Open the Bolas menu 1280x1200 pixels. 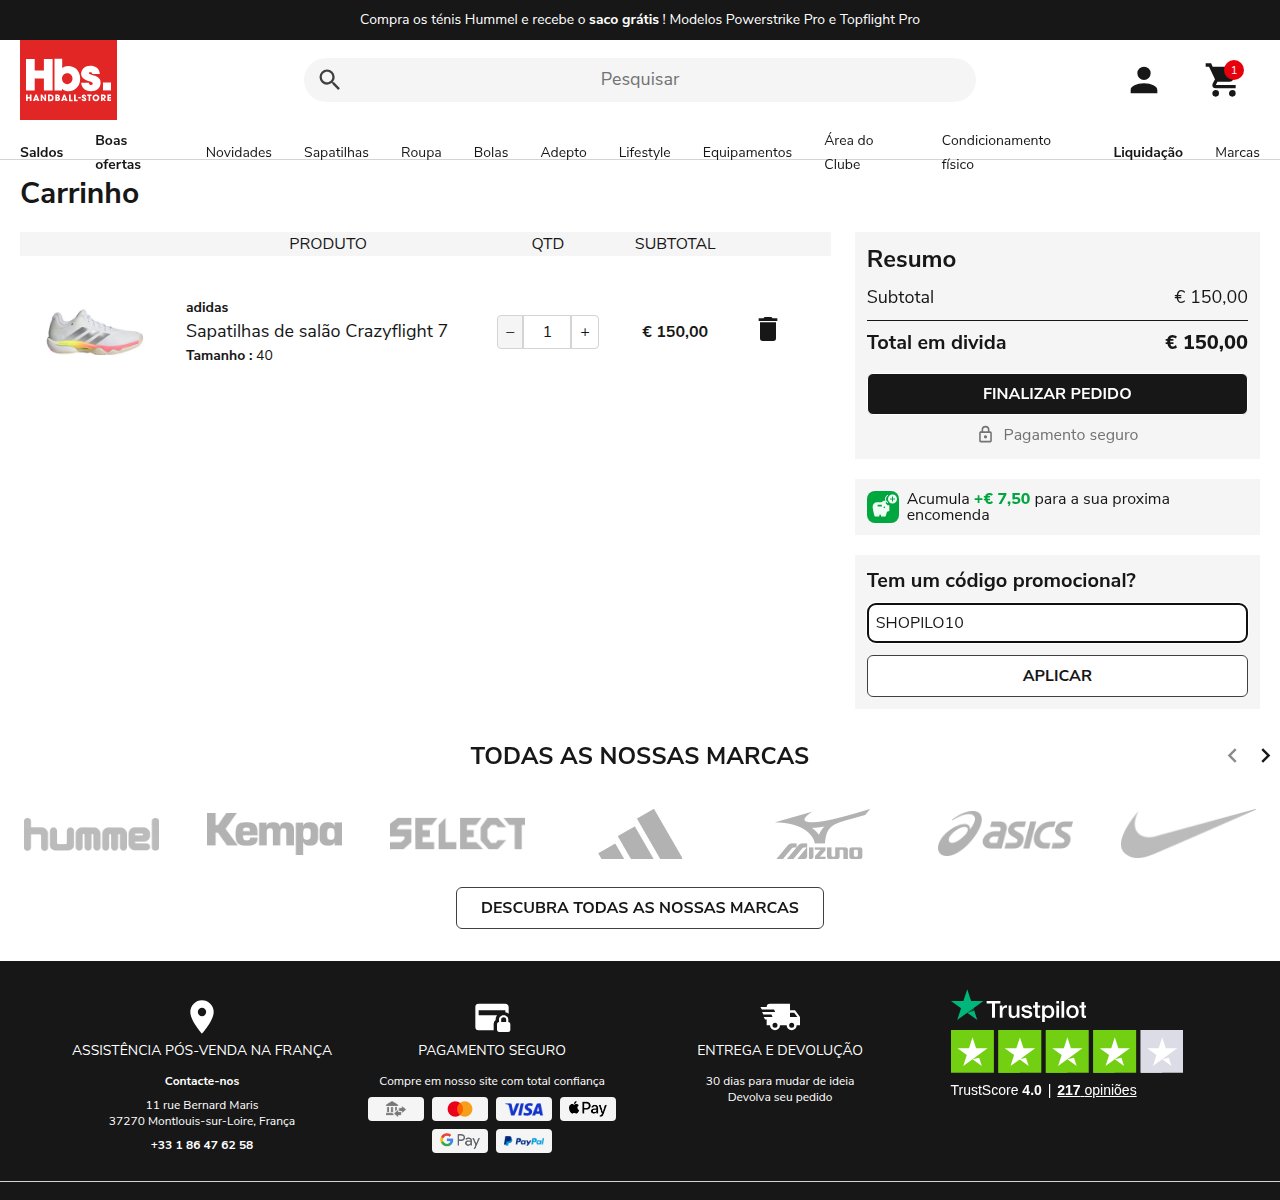coord(491,152)
